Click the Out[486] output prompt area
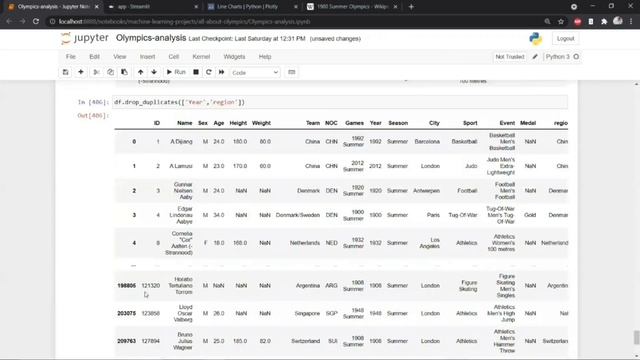Viewport: 640px width, 360px height. click(93, 116)
